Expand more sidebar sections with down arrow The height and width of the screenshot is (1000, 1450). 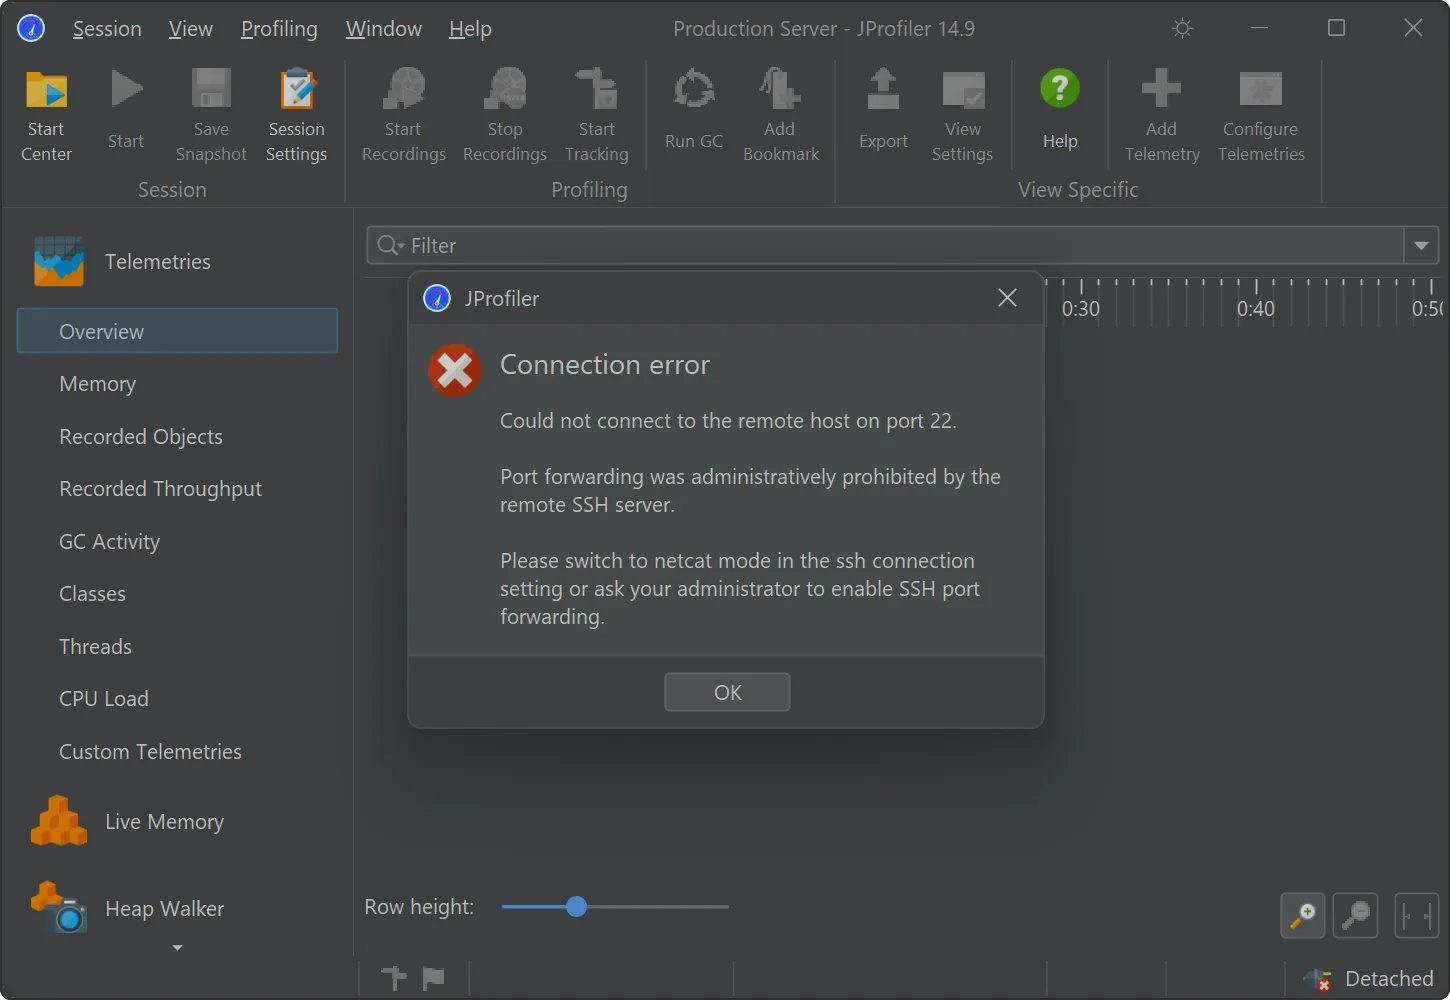point(177,947)
